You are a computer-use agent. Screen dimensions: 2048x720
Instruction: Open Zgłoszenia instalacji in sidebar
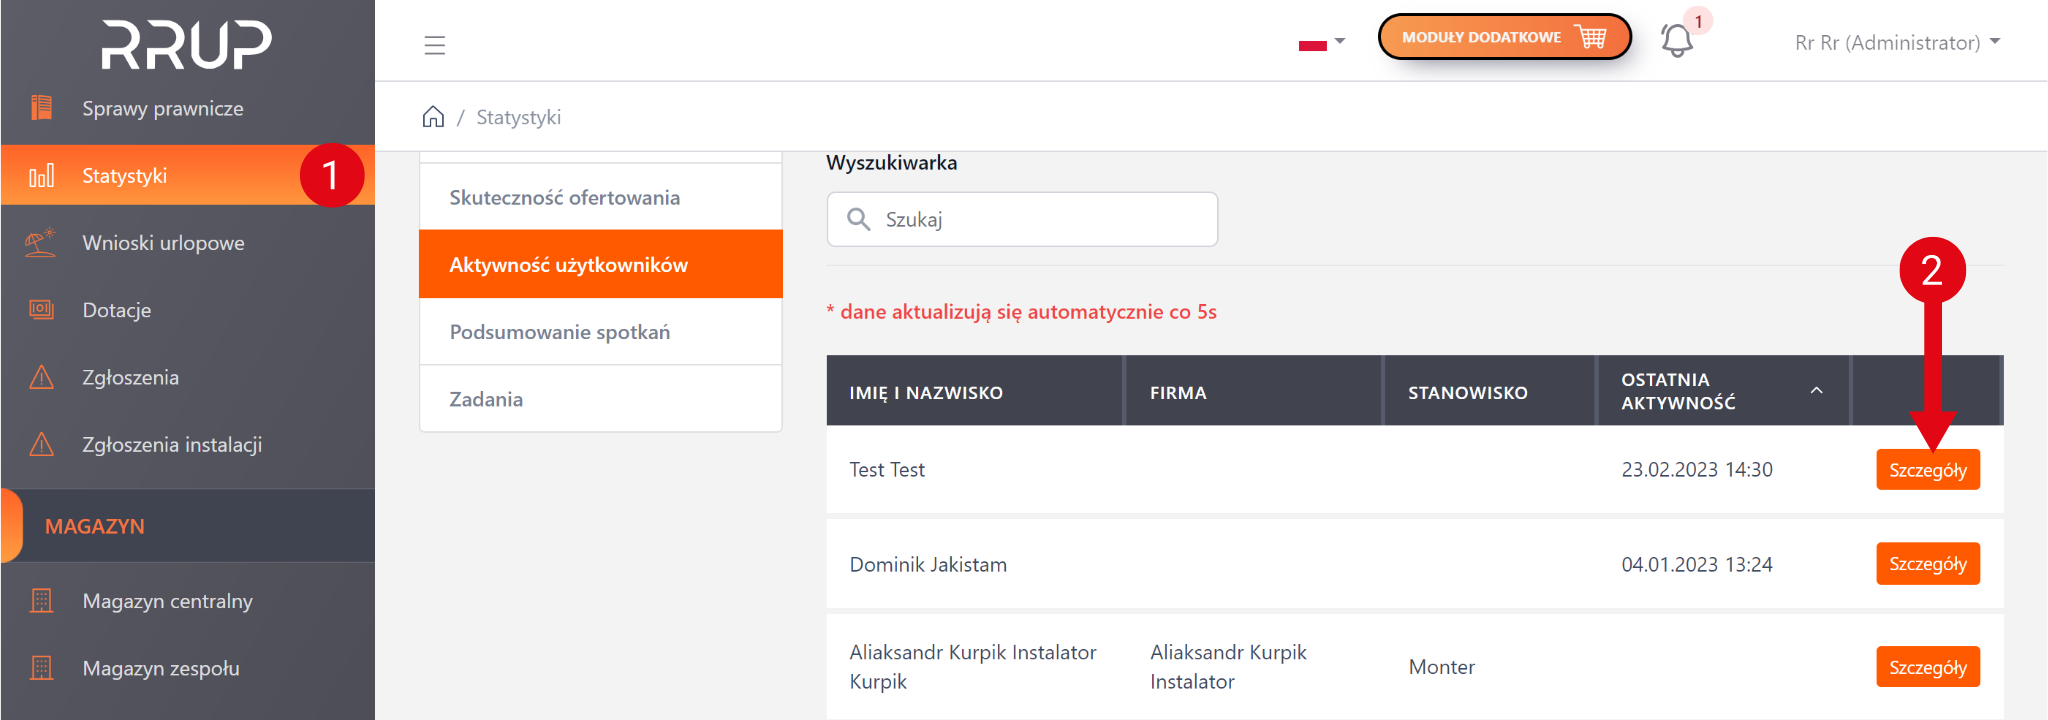click(x=172, y=445)
